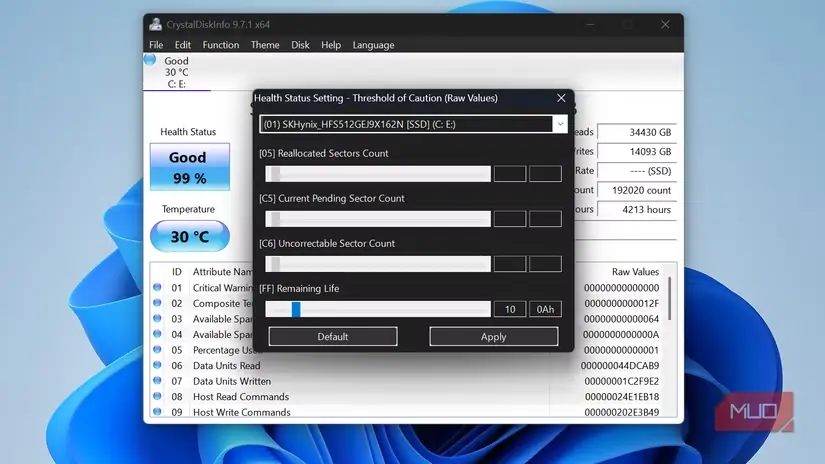Click the dropdown arrow of disk selector
The width and height of the screenshot is (825, 464).
[560, 124]
